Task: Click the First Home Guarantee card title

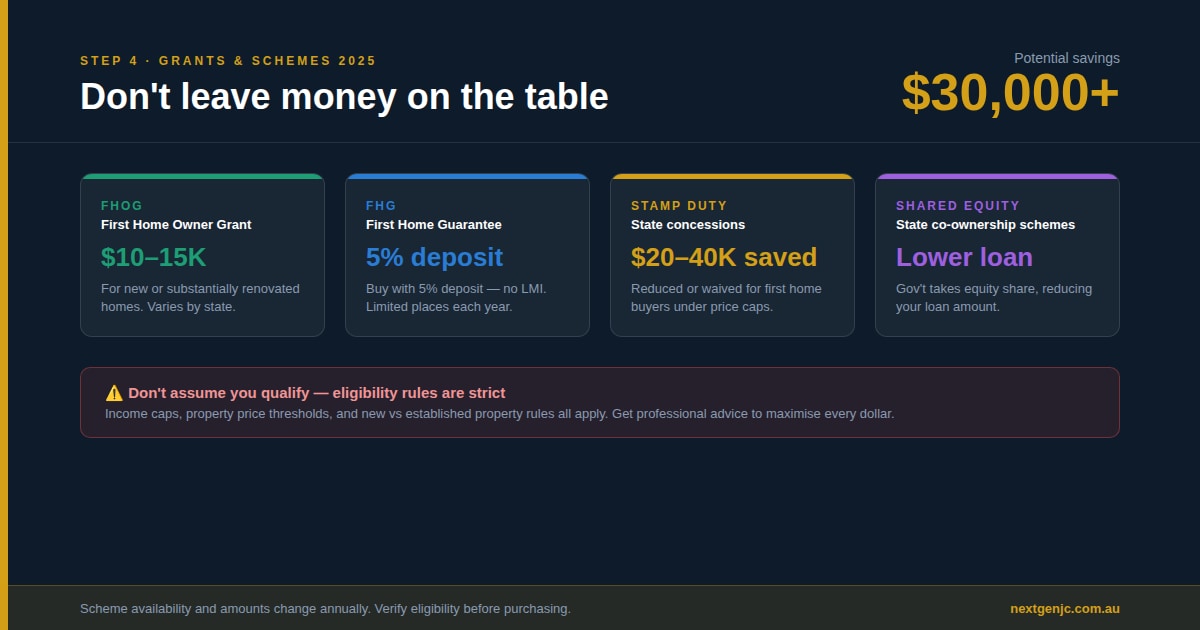Action: (434, 225)
